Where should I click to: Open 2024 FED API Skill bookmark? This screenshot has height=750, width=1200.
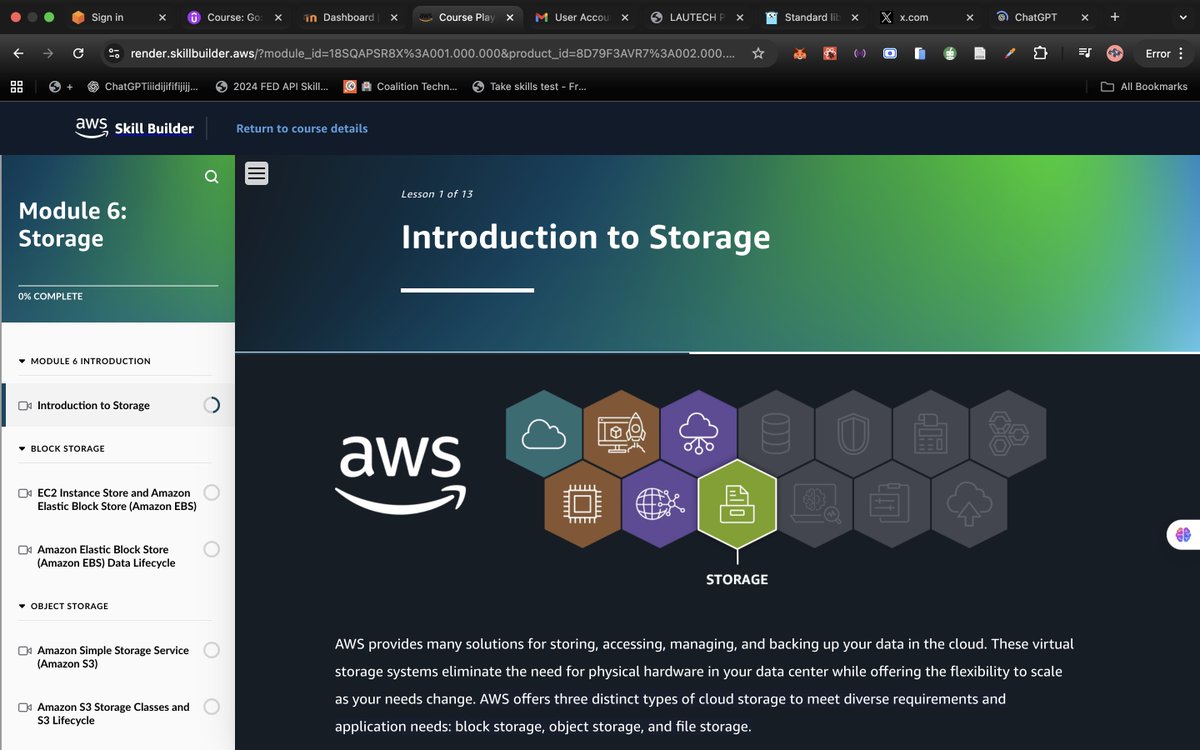coord(271,87)
